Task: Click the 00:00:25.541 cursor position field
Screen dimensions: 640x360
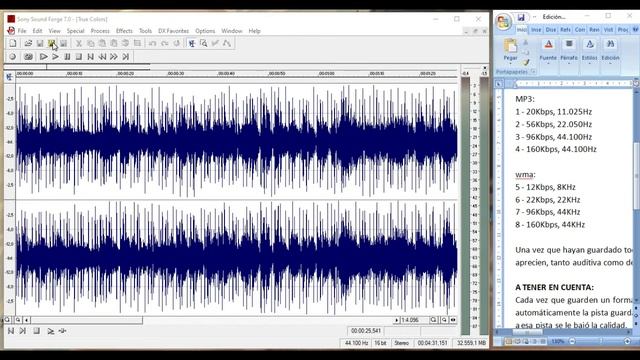Action: click(x=366, y=331)
